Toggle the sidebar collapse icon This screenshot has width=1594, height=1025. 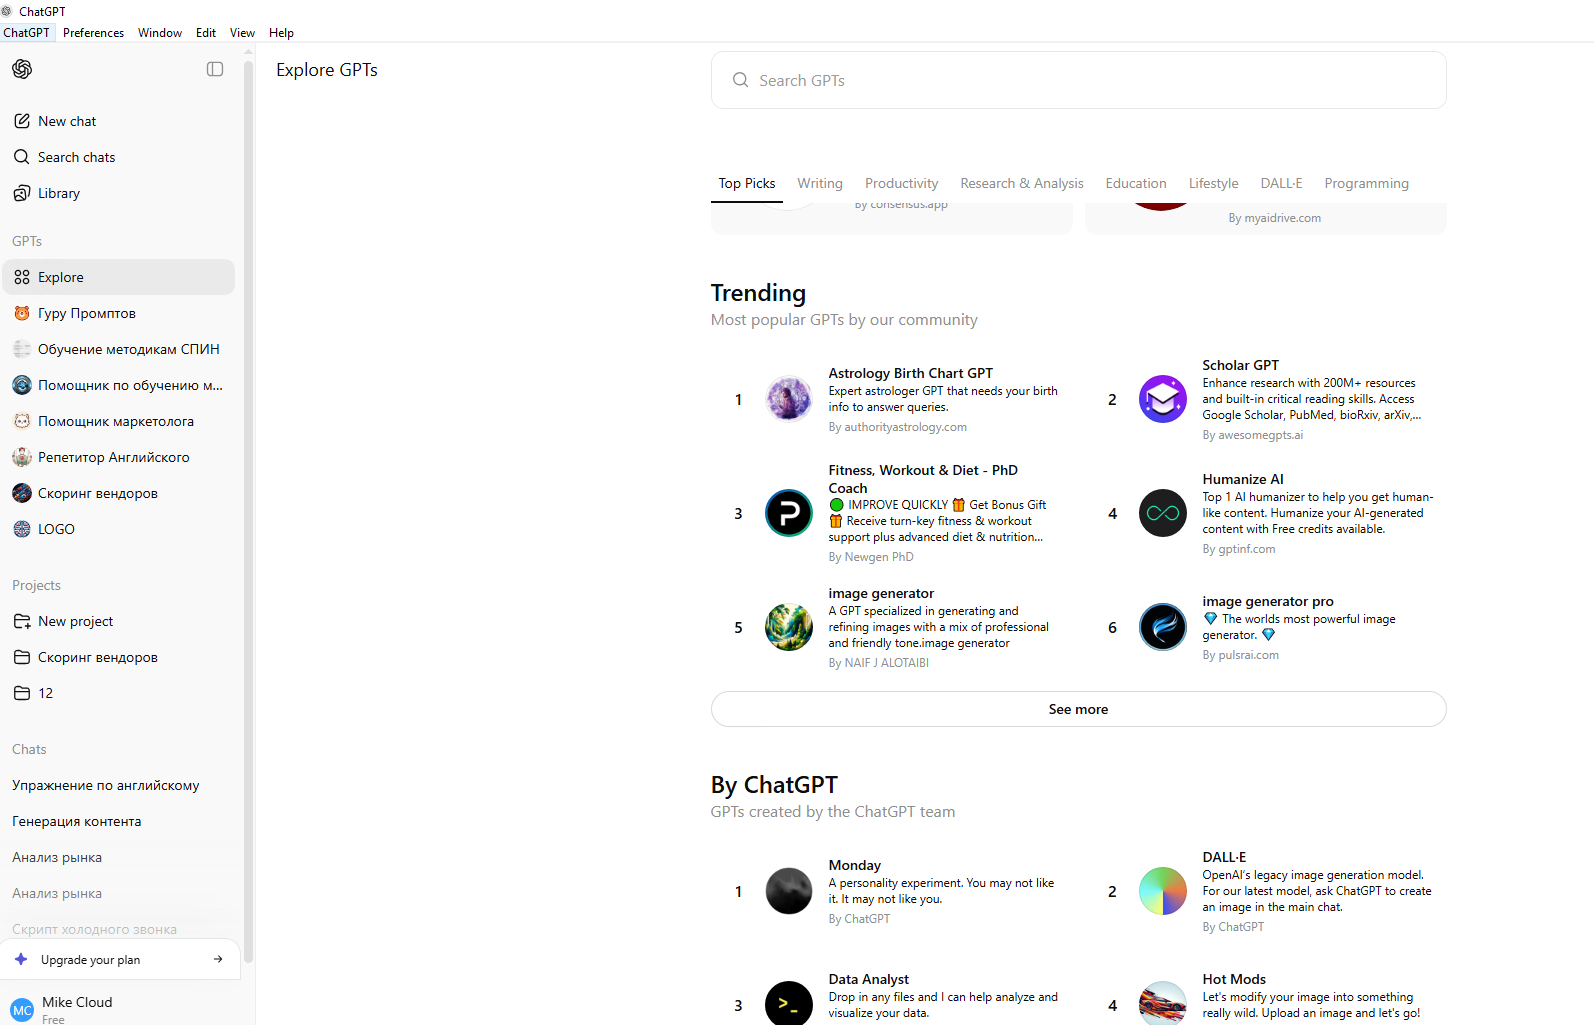(215, 69)
